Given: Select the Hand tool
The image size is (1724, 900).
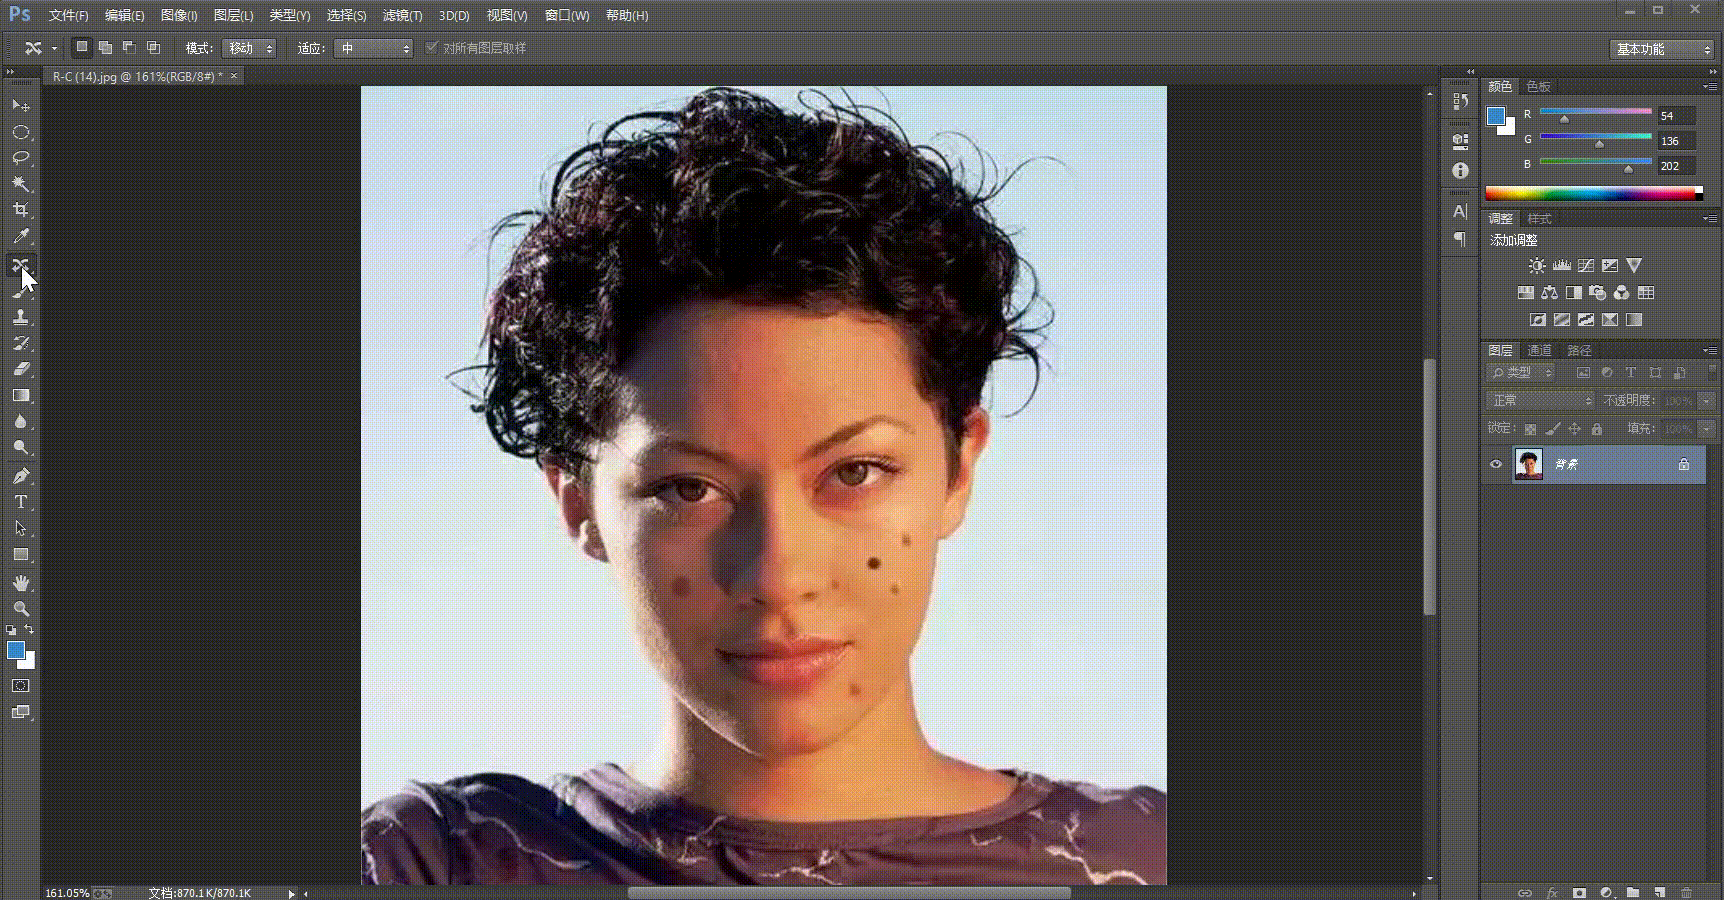Looking at the screenshot, I should 20,582.
